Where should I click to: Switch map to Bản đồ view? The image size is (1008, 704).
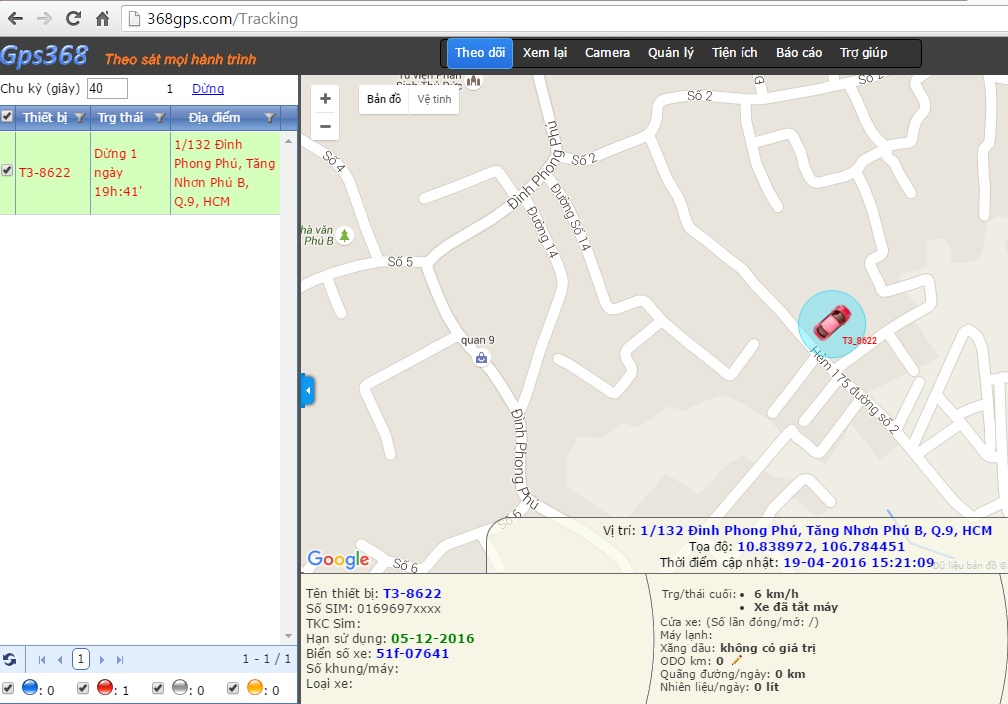(x=384, y=99)
